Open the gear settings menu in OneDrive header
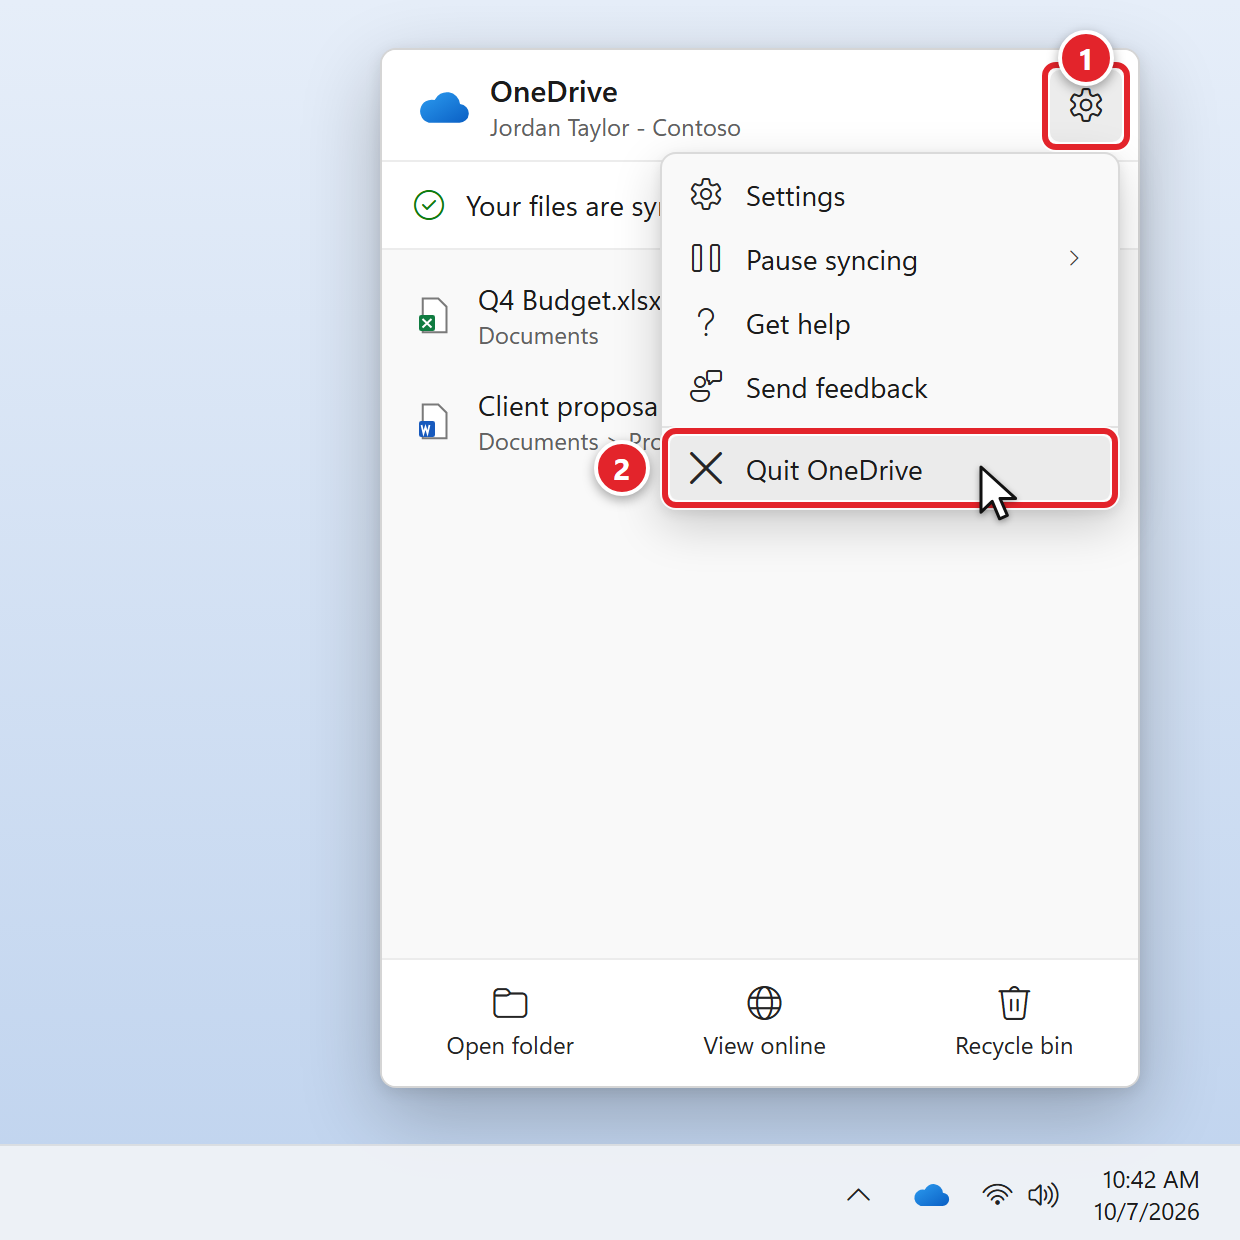The height and width of the screenshot is (1240, 1240). click(1085, 105)
